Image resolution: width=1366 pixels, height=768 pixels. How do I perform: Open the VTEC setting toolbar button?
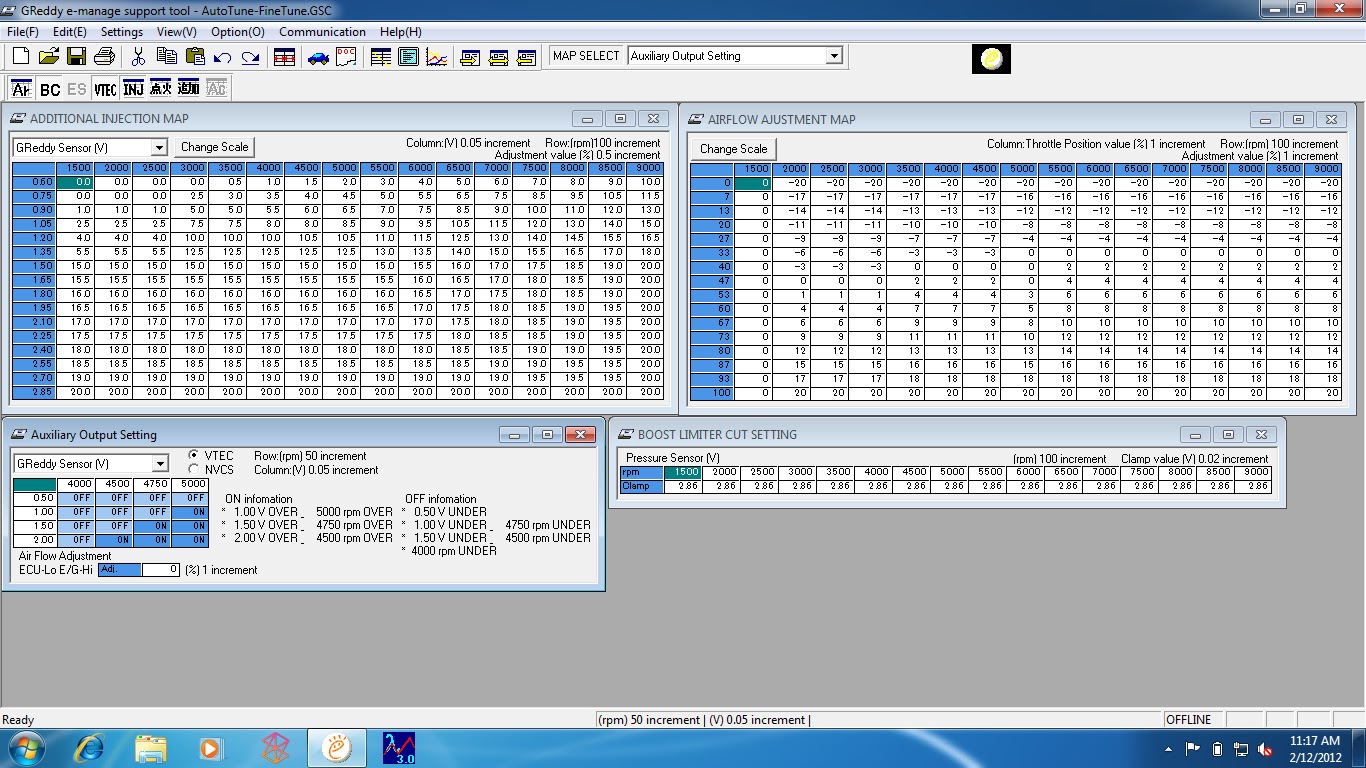(x=105, y=89)
